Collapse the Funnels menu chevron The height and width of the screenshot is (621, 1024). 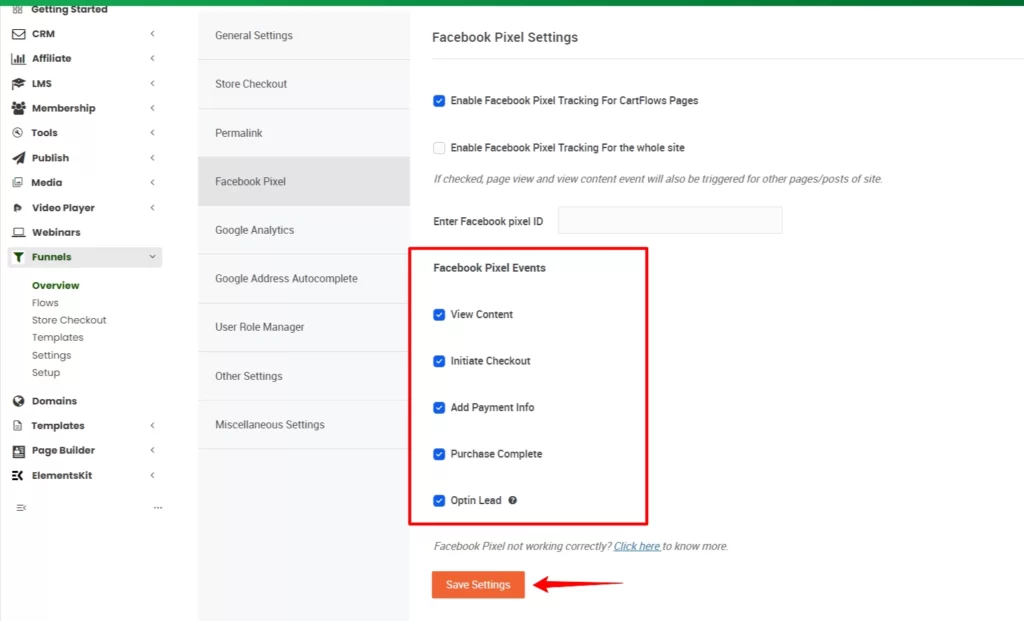tap(152, 257)
